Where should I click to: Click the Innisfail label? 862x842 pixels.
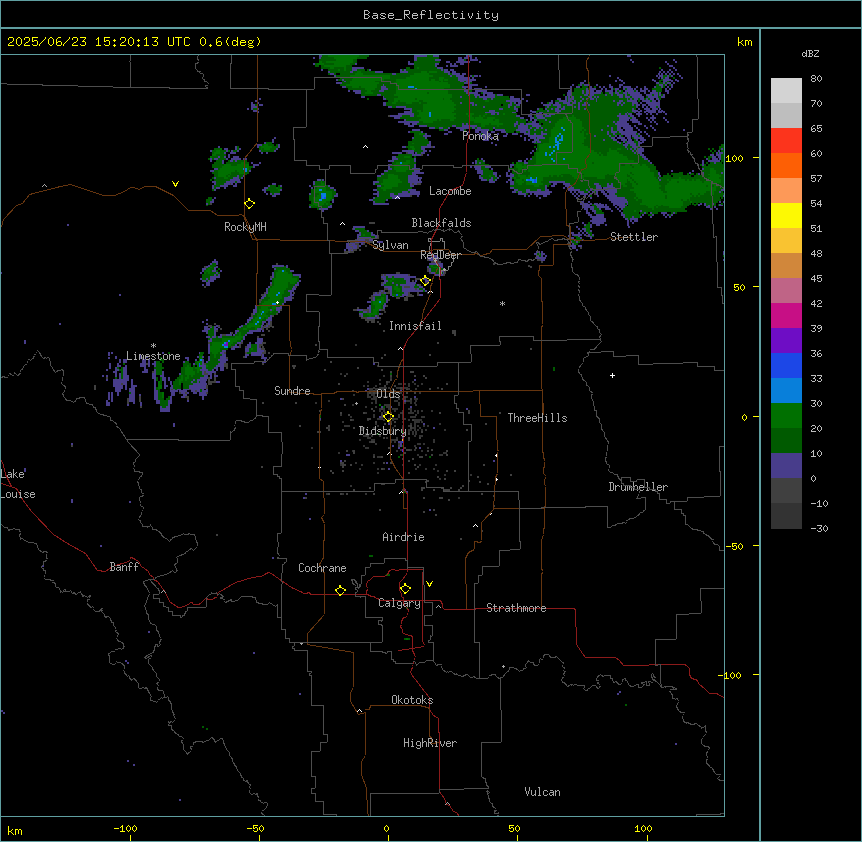[x=415, y=326]
